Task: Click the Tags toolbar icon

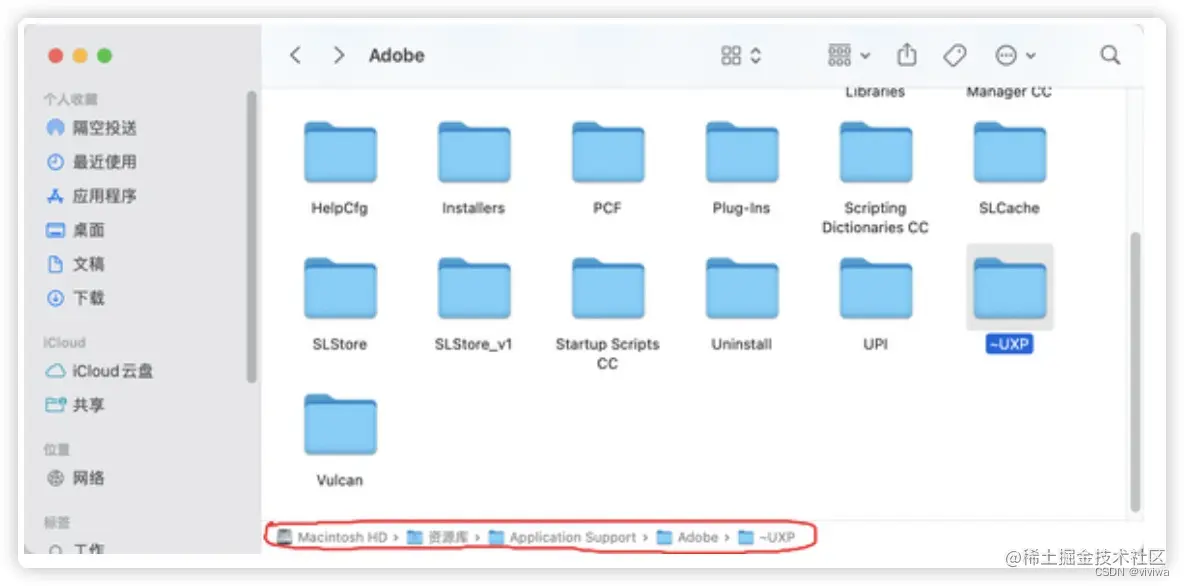Action: (954, 55)
